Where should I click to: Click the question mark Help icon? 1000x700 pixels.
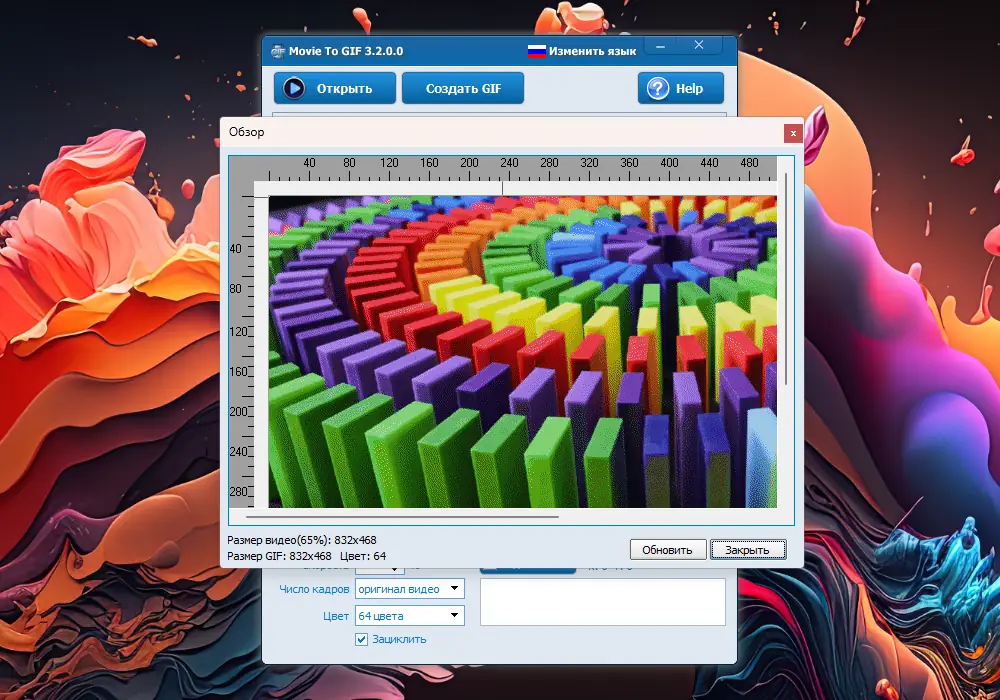[x=658, y=88]
